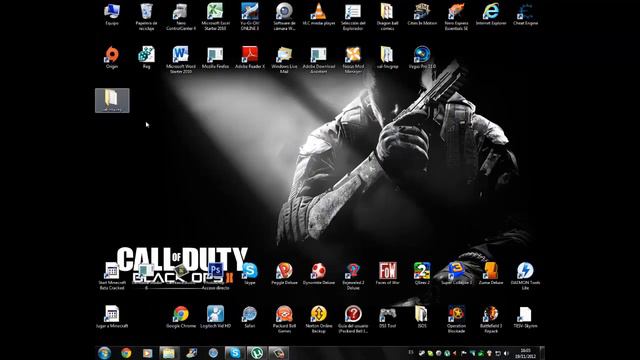This screenshot has height=360, width=640.
Task: Open Windows Media Player taskbar icon
Action: click(147, 353)
